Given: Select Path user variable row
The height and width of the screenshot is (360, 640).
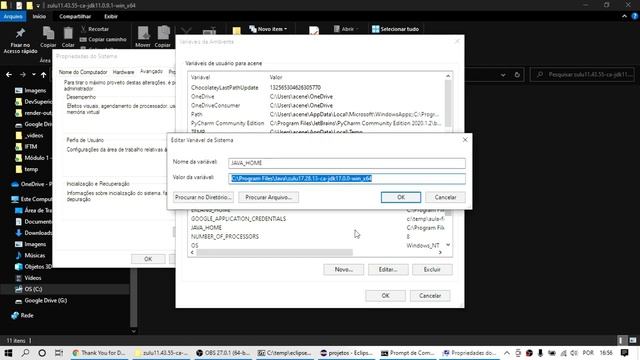Looking at the screenshot, I should (317, 114).
